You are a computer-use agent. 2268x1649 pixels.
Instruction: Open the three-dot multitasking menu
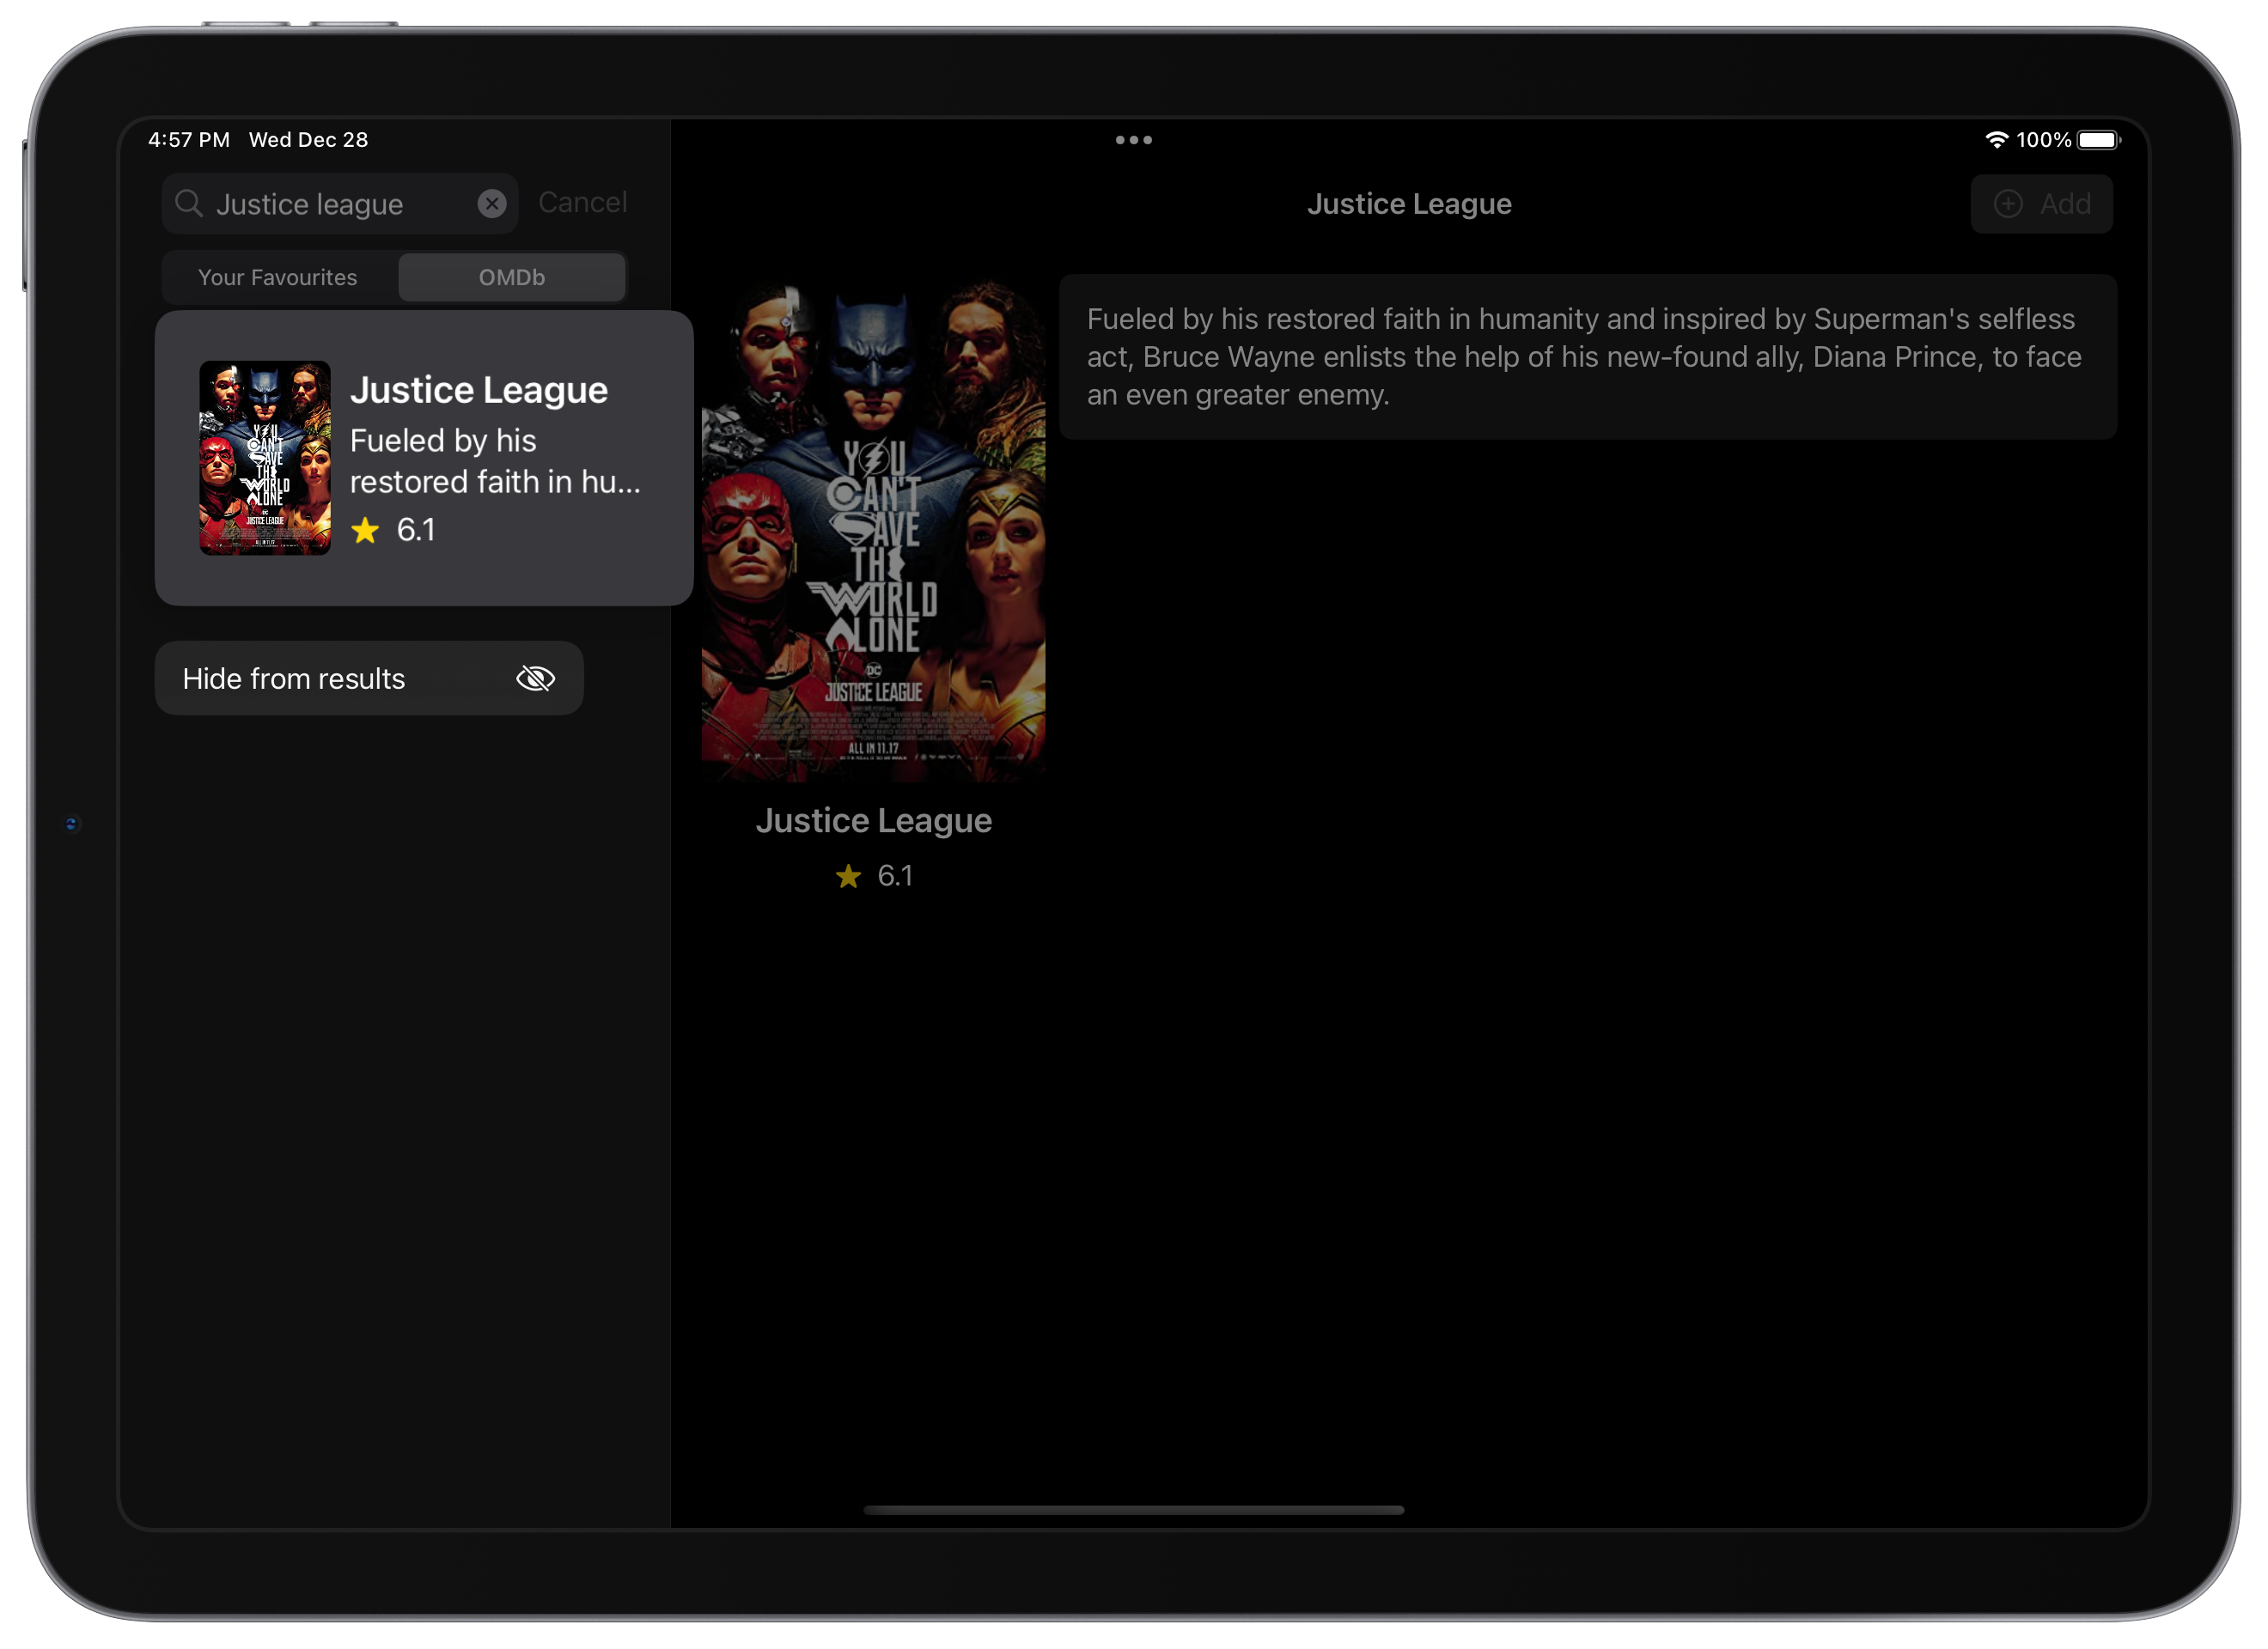pos(1133,140)
